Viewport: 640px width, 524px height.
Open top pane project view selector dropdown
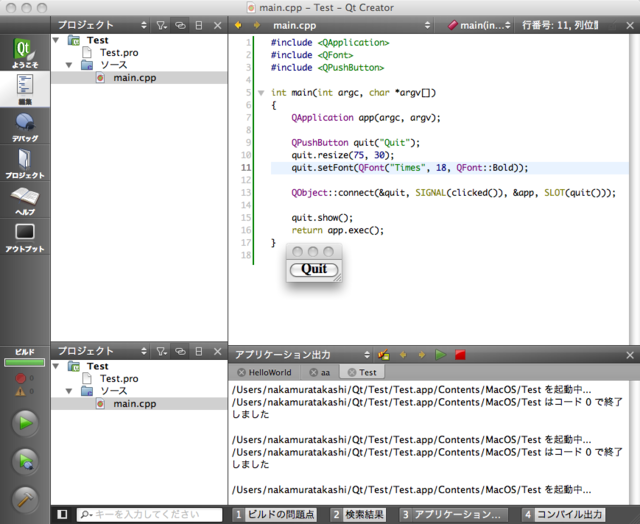coord(101,25)
